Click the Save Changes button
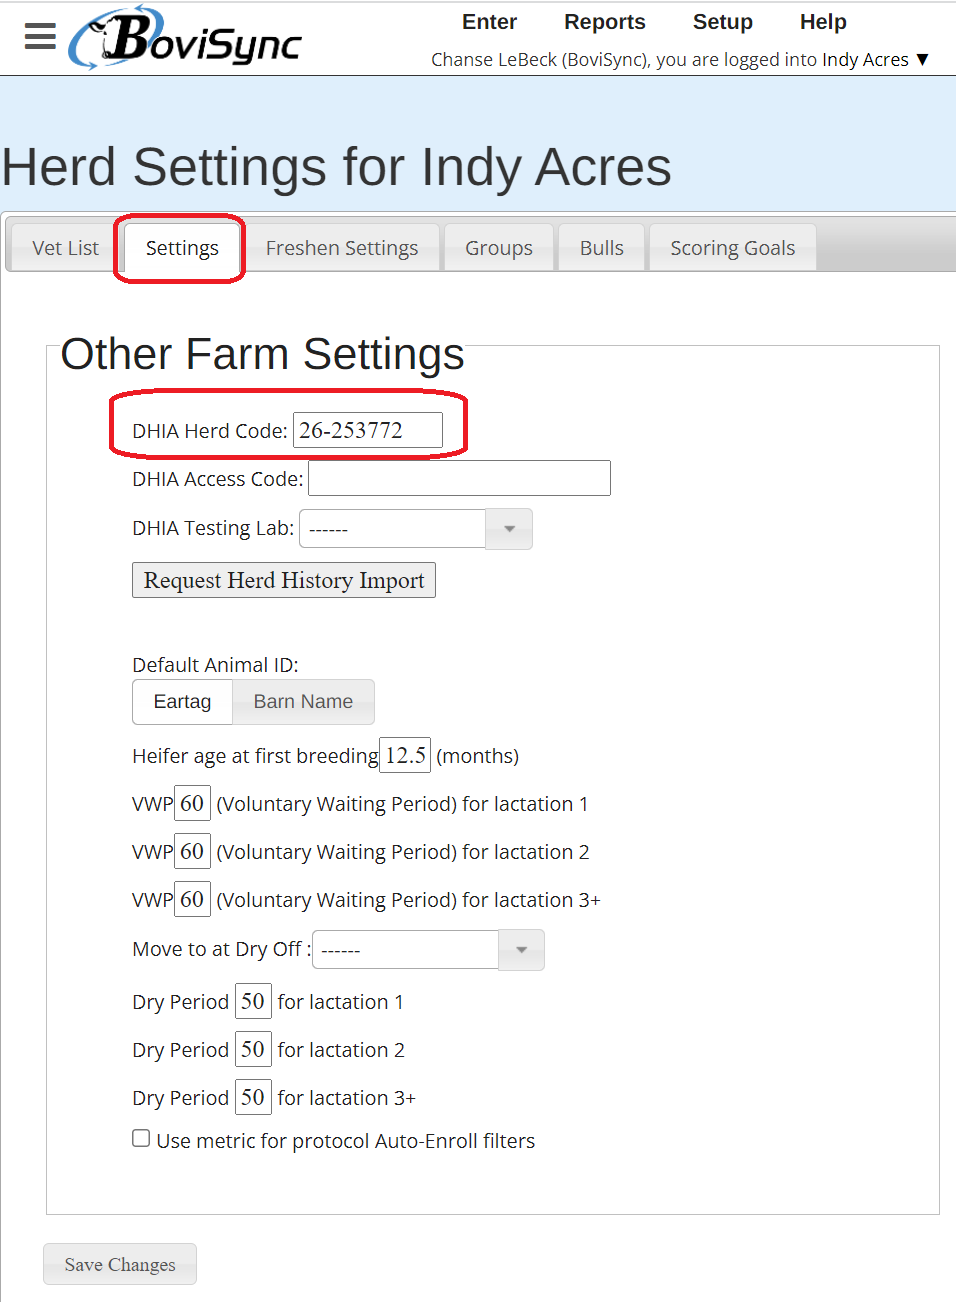This screenshot has height=1302, width=956. [120, 1265]
